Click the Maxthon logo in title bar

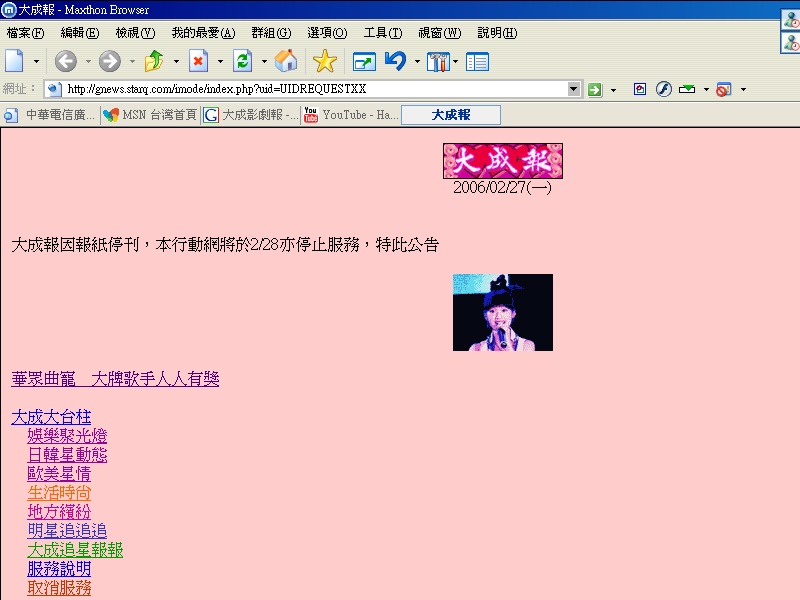click(x=9, y=9)
